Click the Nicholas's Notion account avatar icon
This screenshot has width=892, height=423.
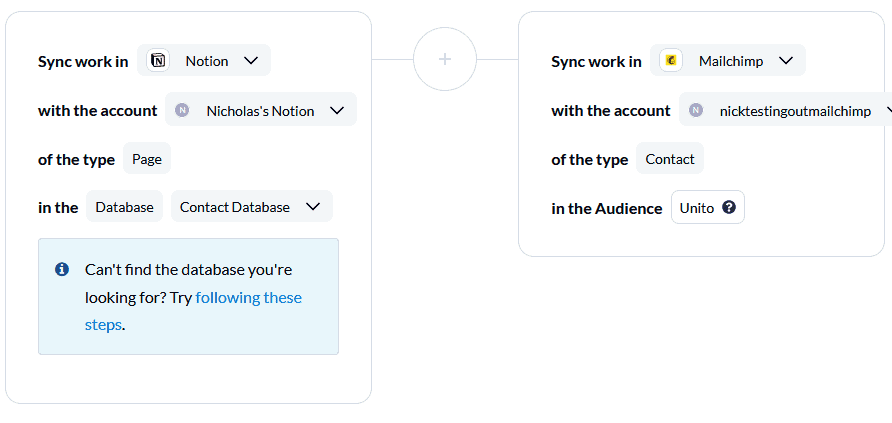pyautogui.click(x=182, y=110)
